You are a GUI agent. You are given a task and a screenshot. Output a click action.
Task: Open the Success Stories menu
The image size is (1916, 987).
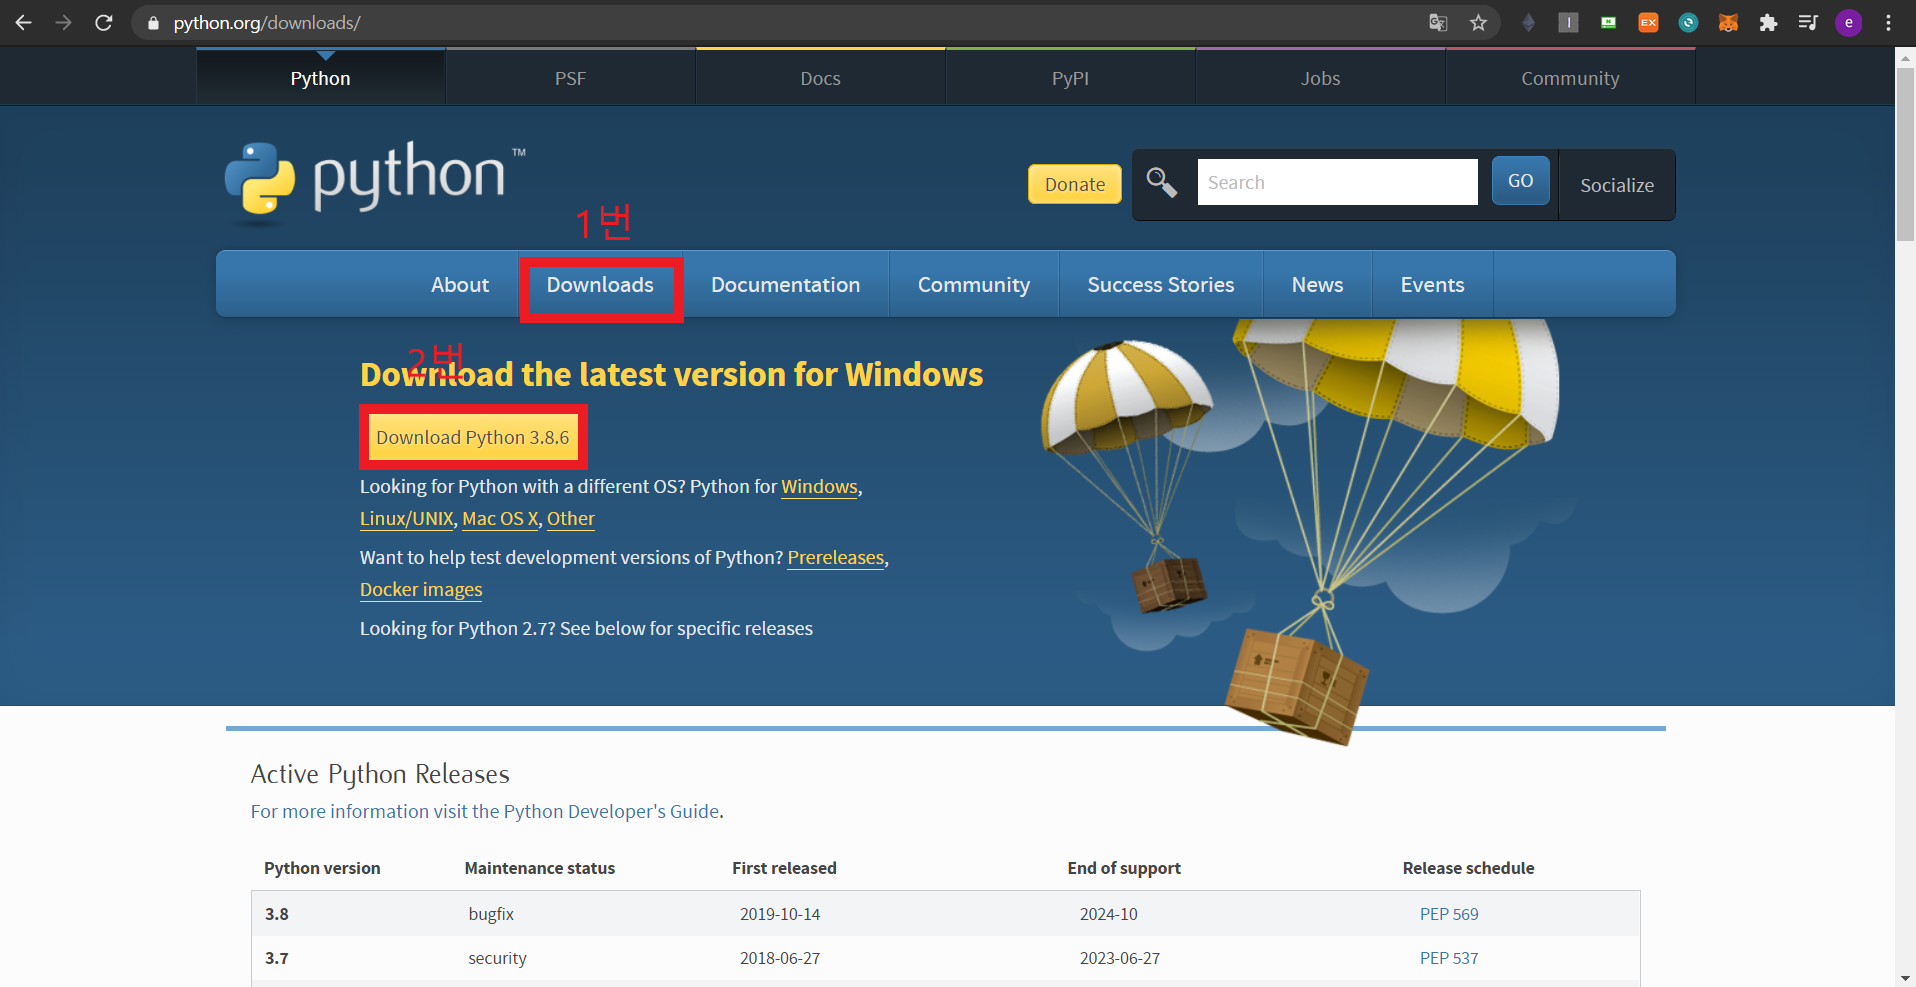pos(1161,285)
